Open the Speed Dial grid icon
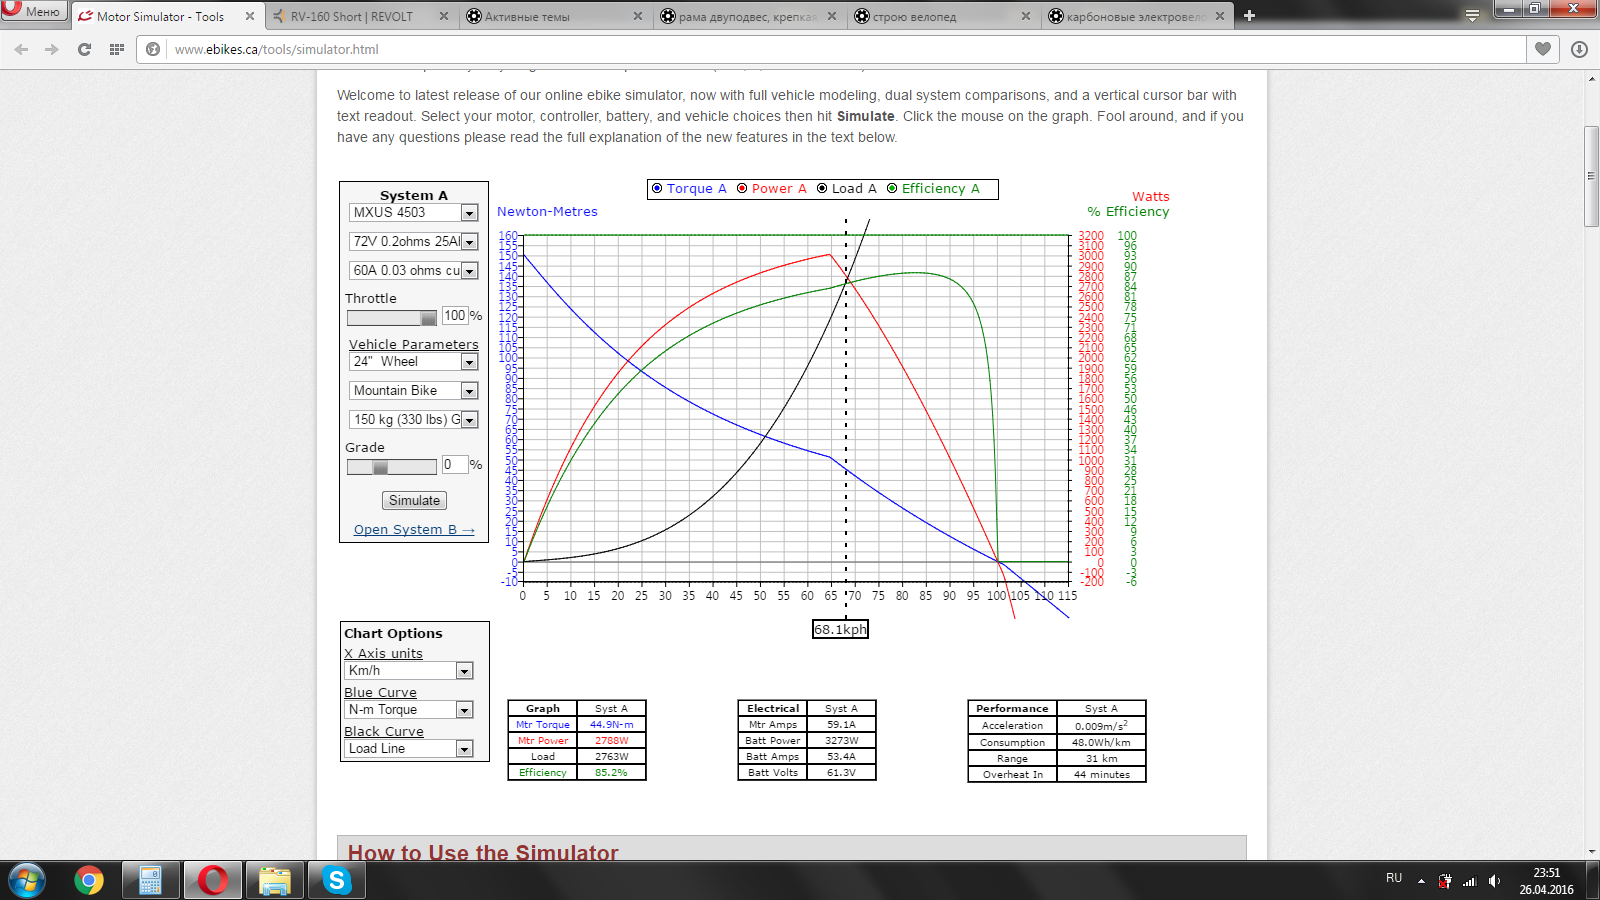Image resolution: width=1600 pixels, height=900 pixels. tap(117, 49)
